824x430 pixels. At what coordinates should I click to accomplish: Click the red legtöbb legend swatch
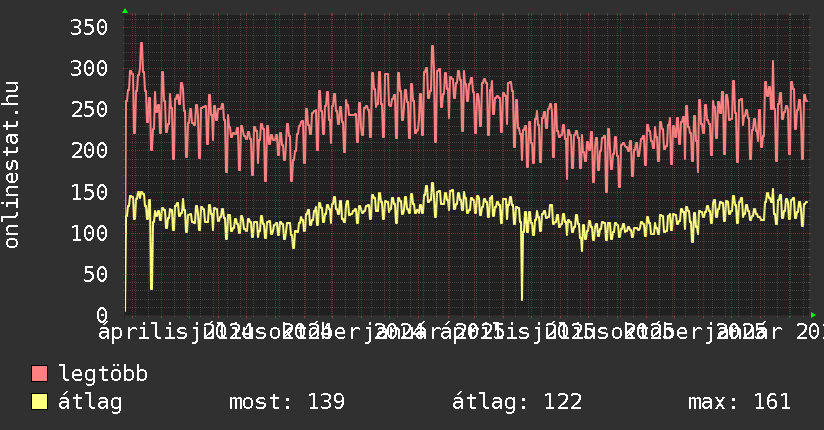click(x=40, y=374)
